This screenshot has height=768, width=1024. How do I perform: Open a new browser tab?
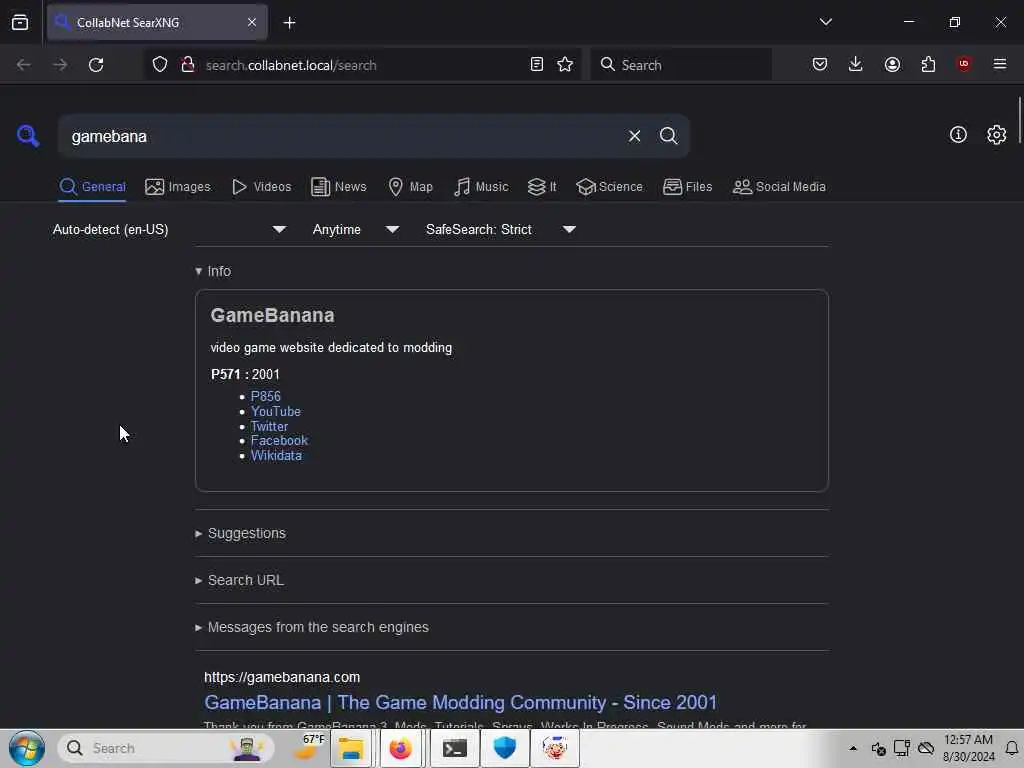(x=289, y=23)
